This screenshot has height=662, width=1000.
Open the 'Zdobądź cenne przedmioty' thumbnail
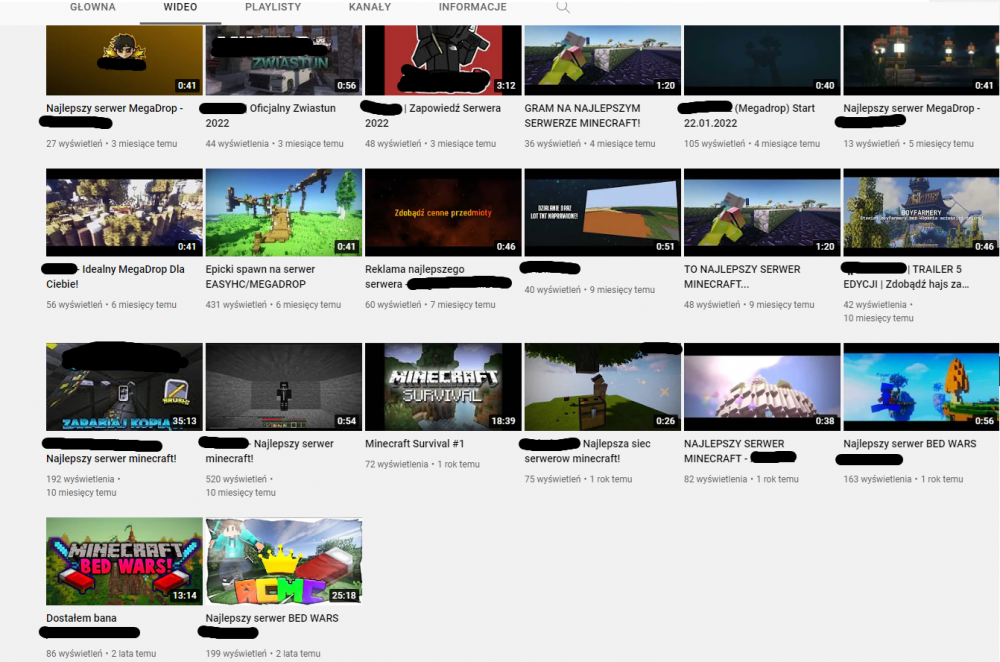coord(443,212)
